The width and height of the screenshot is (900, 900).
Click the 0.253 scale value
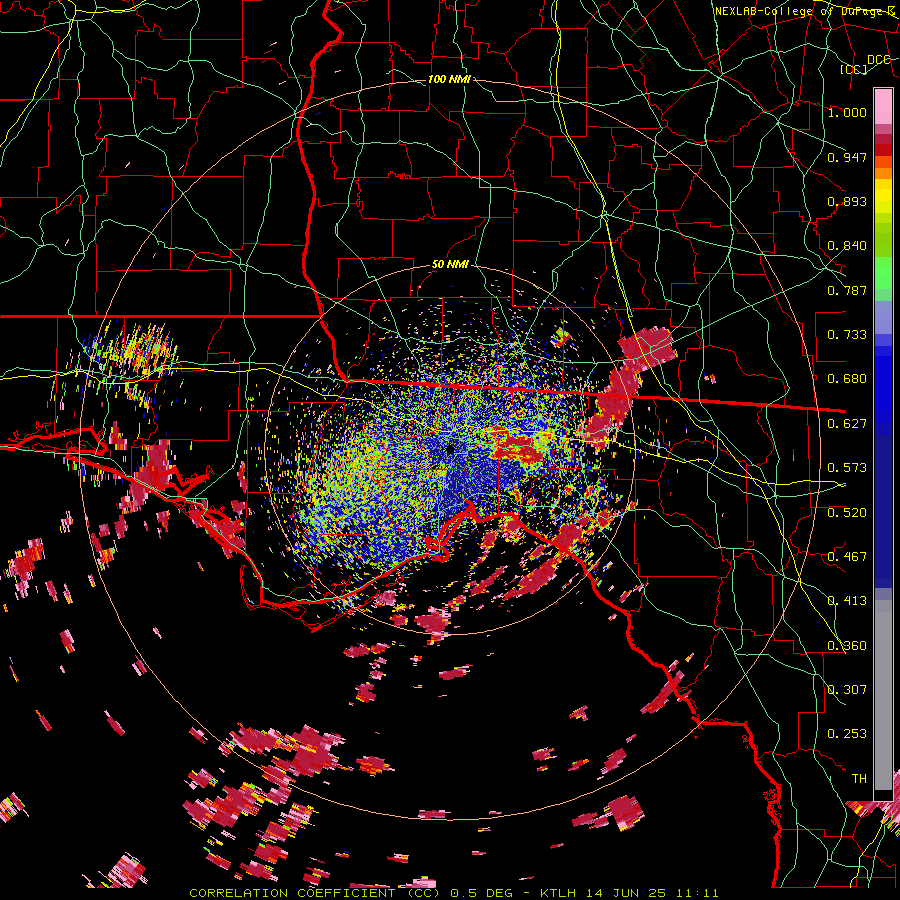pos(847,734)
